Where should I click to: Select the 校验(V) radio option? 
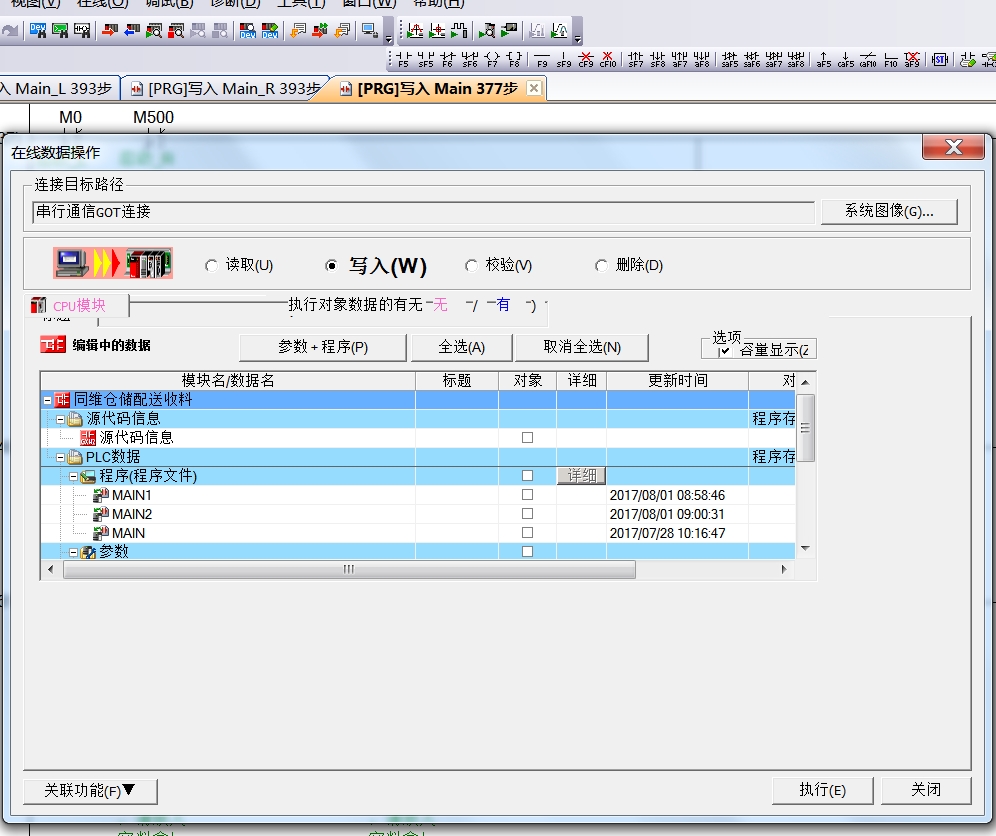471,266
